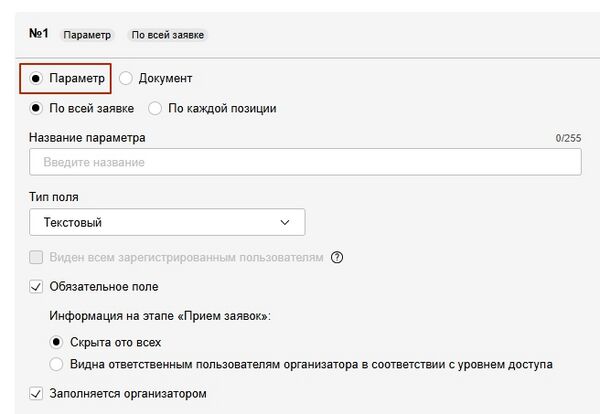Viewport: 600px width, 414px height.
Task: Click the "Обязательное поле" label text
Action: [x=103, y=287]
